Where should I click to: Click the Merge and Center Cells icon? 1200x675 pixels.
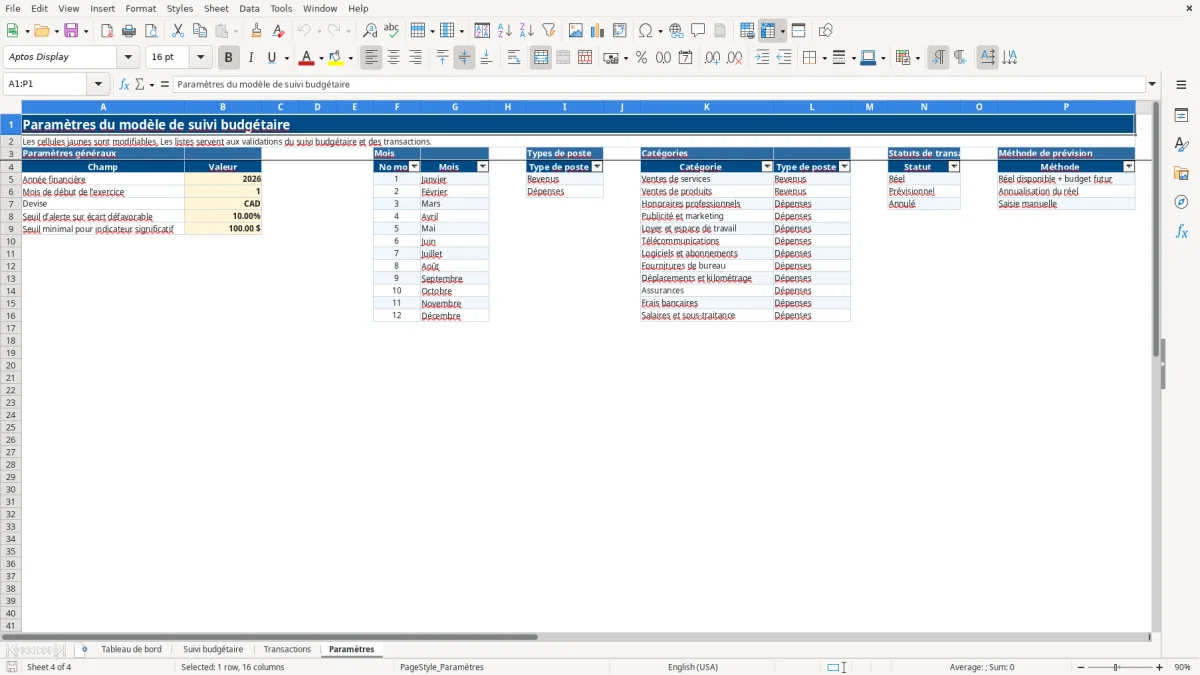[541, 58]
